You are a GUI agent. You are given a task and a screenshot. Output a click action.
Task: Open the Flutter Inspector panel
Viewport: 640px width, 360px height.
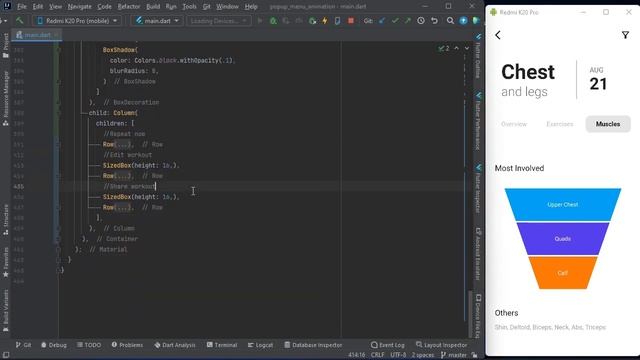[478, 188]
